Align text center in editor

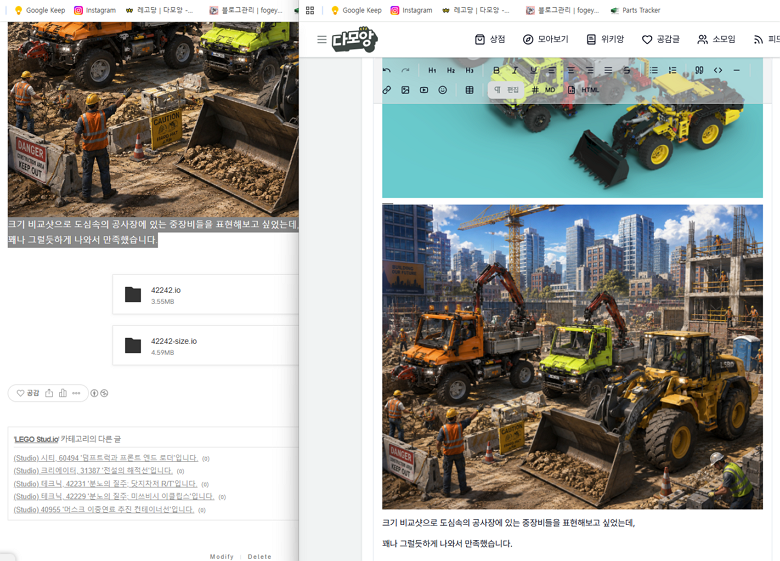(571, 70)
